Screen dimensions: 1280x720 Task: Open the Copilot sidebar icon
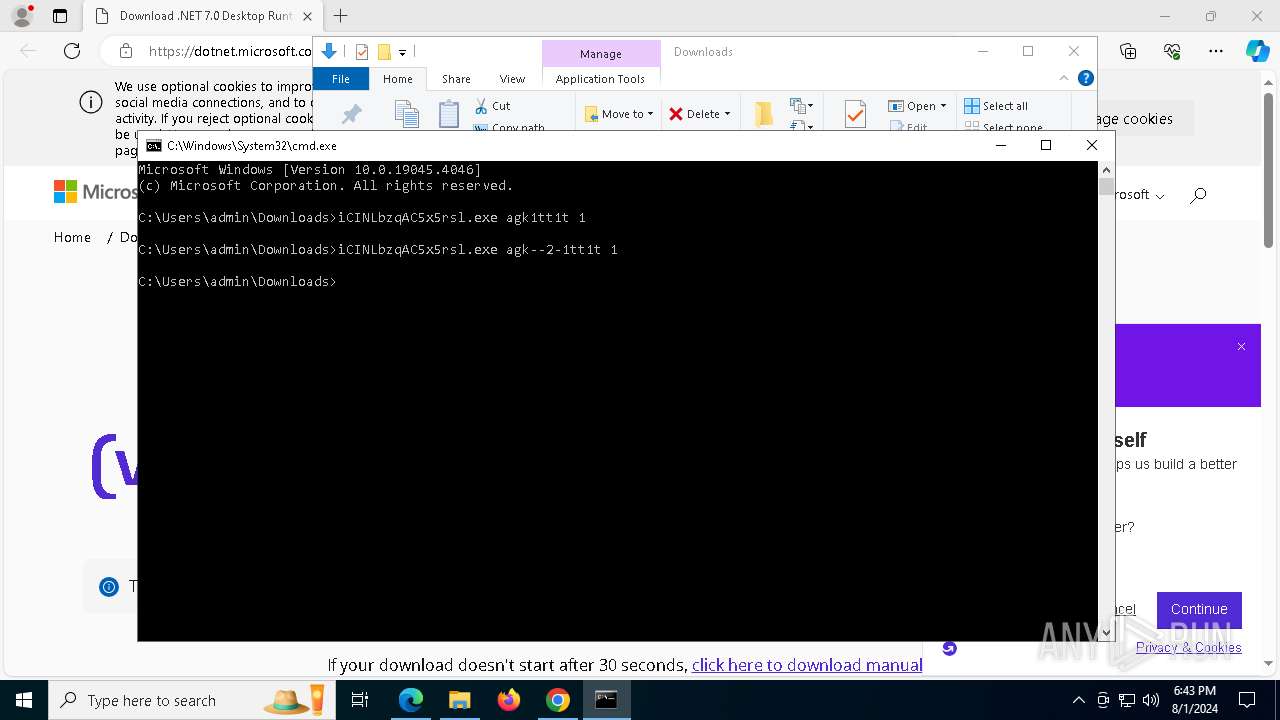coord(1257,51)
